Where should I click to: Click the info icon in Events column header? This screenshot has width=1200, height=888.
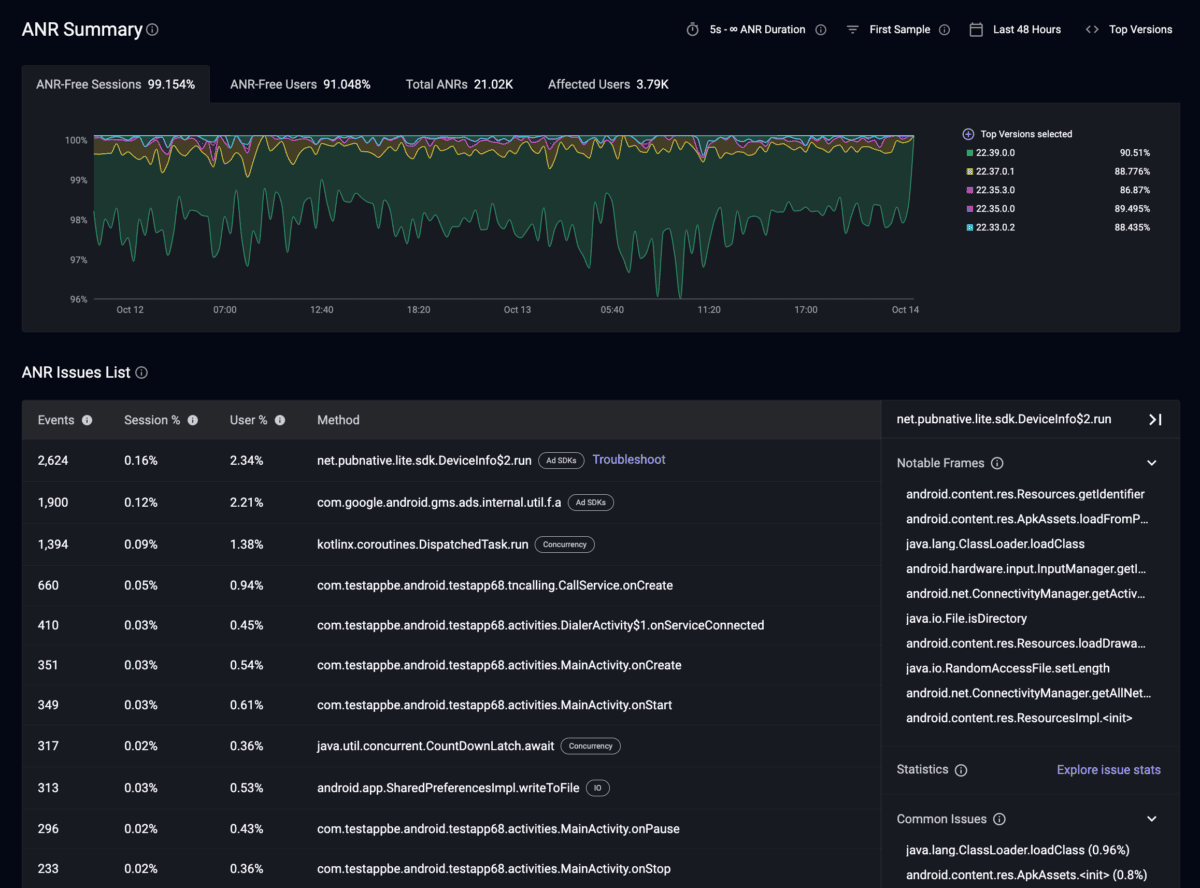coord(87,420)
